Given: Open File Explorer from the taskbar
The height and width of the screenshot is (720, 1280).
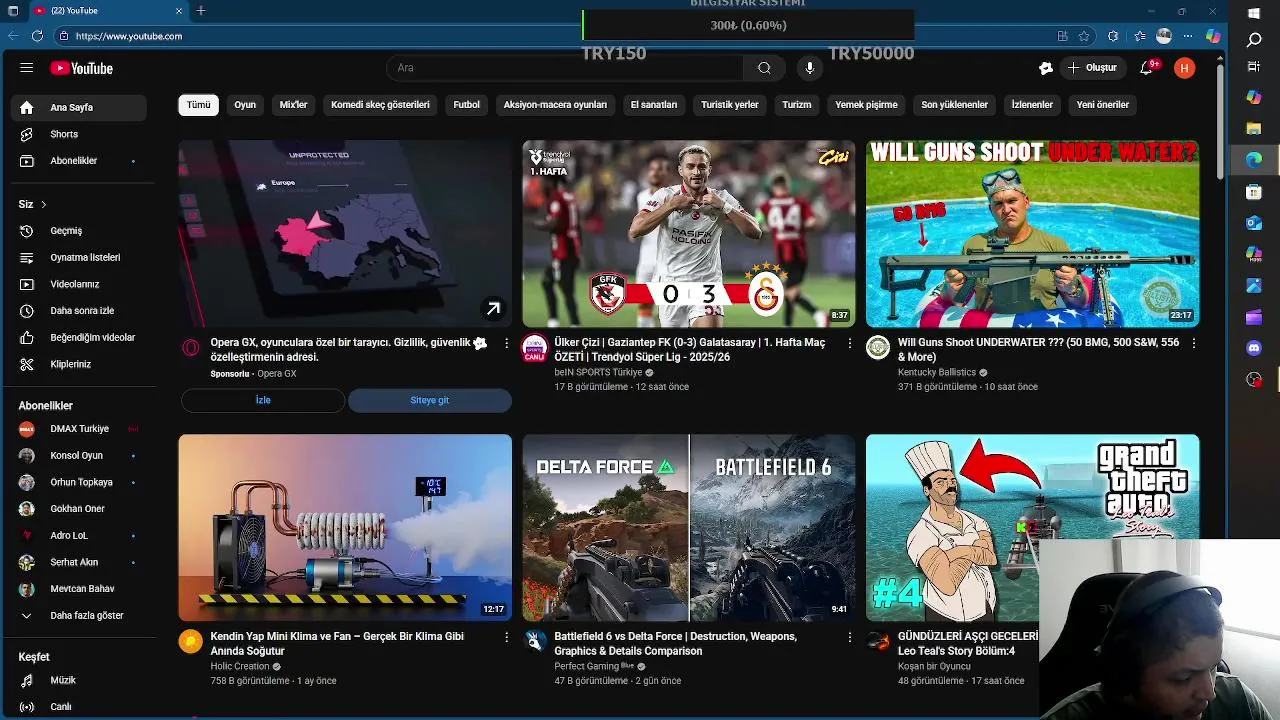Looking at the screenshot, I should pyautogui.click(x=1254, y=128).
